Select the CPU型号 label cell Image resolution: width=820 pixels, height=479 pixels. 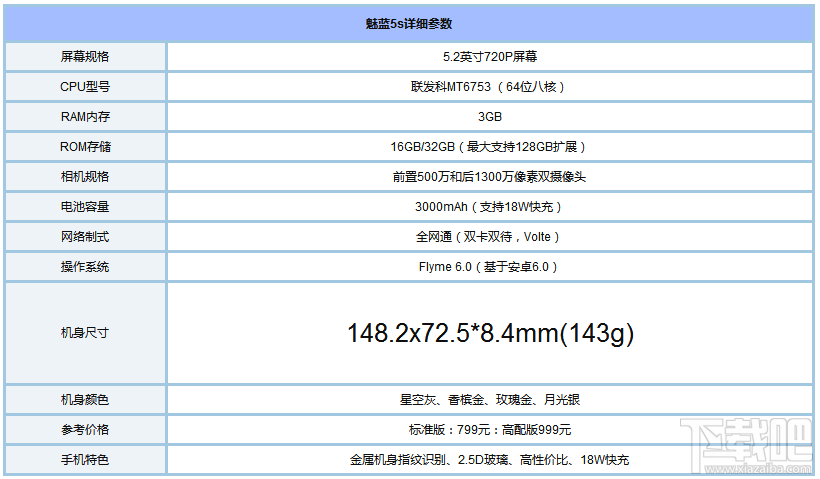pyautogui.click(x=85, y=86)
